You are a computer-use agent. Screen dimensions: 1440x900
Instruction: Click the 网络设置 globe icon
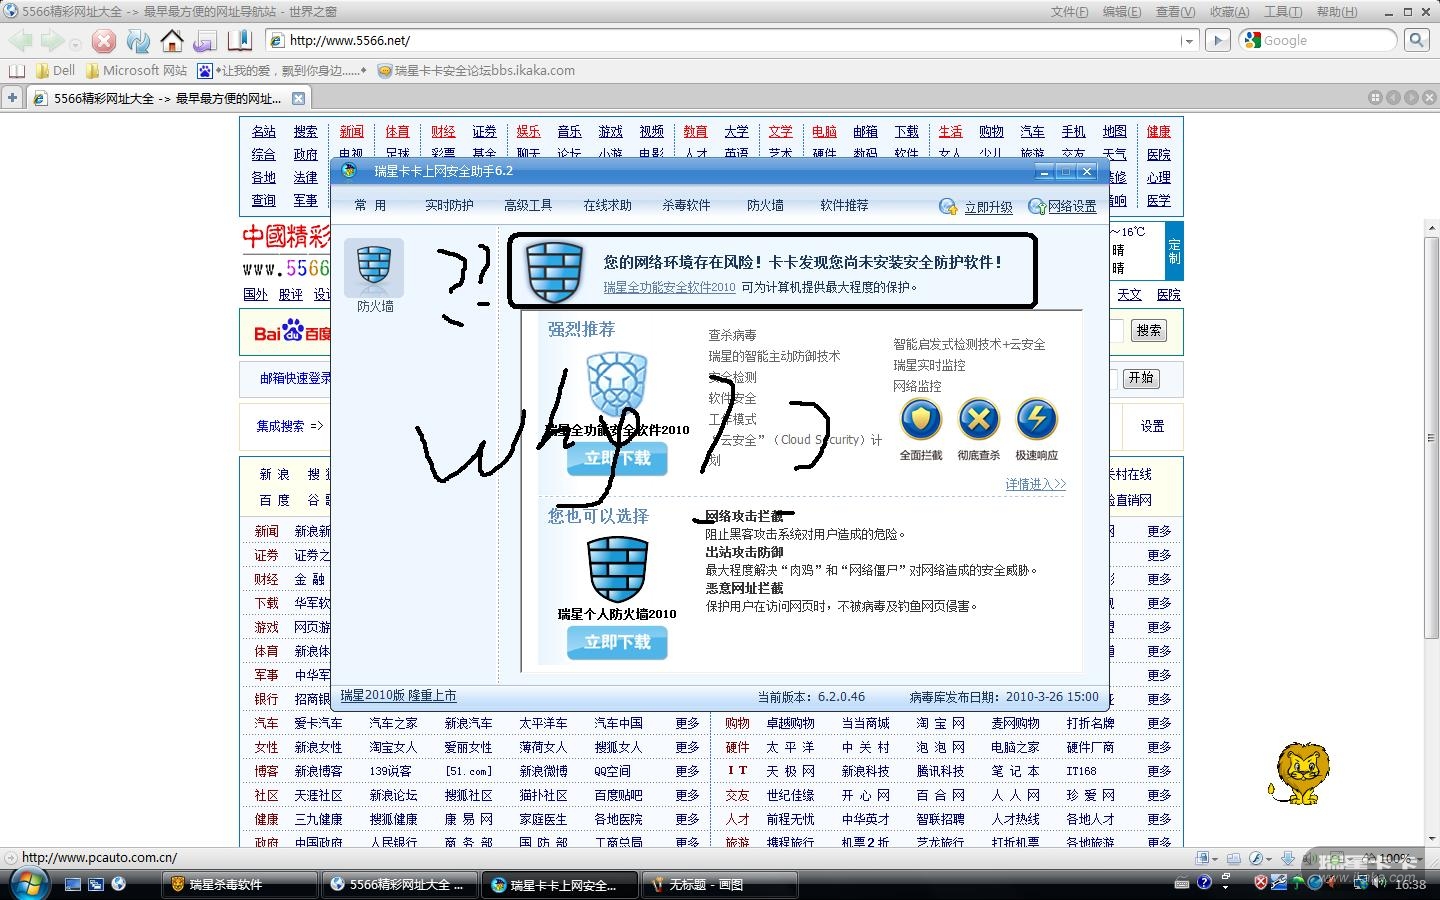click(1037, 206)
